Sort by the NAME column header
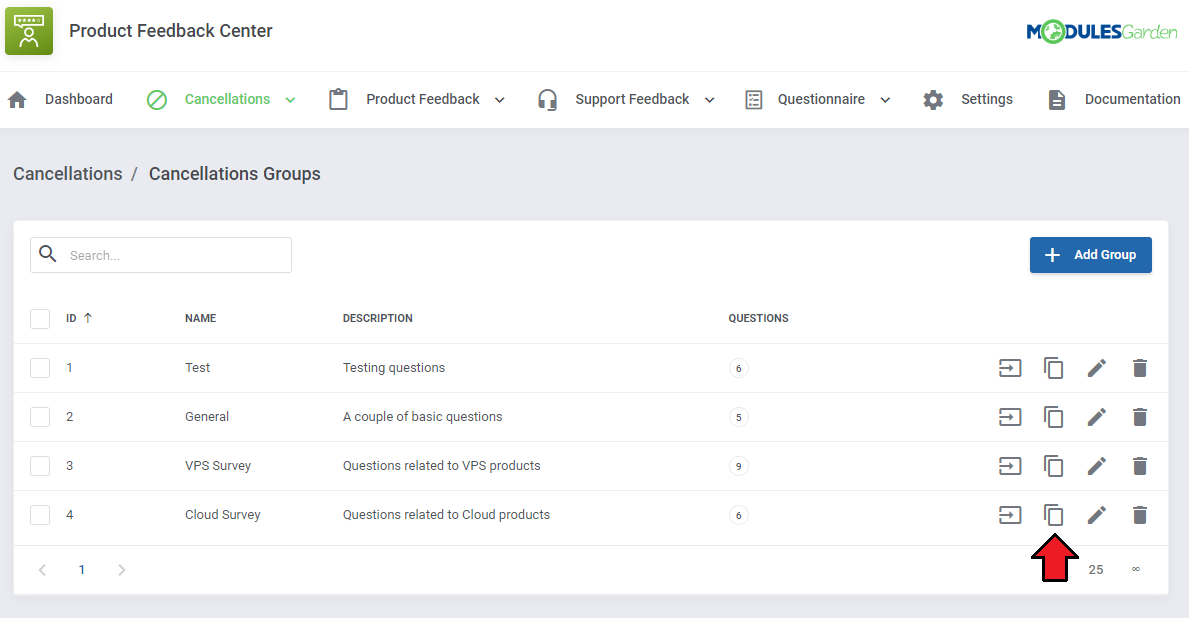The image size is (1189, 618). [x=200, y=318]
